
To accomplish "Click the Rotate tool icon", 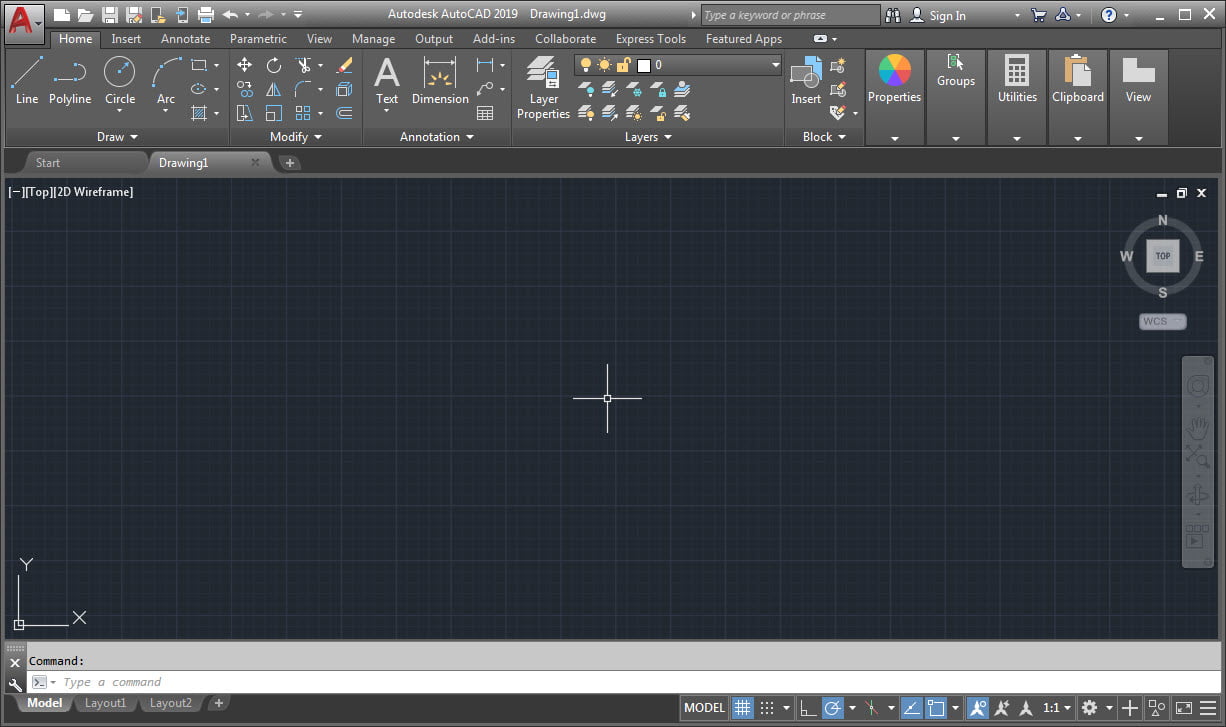I will pyautogui.click(x=273, y=65).
